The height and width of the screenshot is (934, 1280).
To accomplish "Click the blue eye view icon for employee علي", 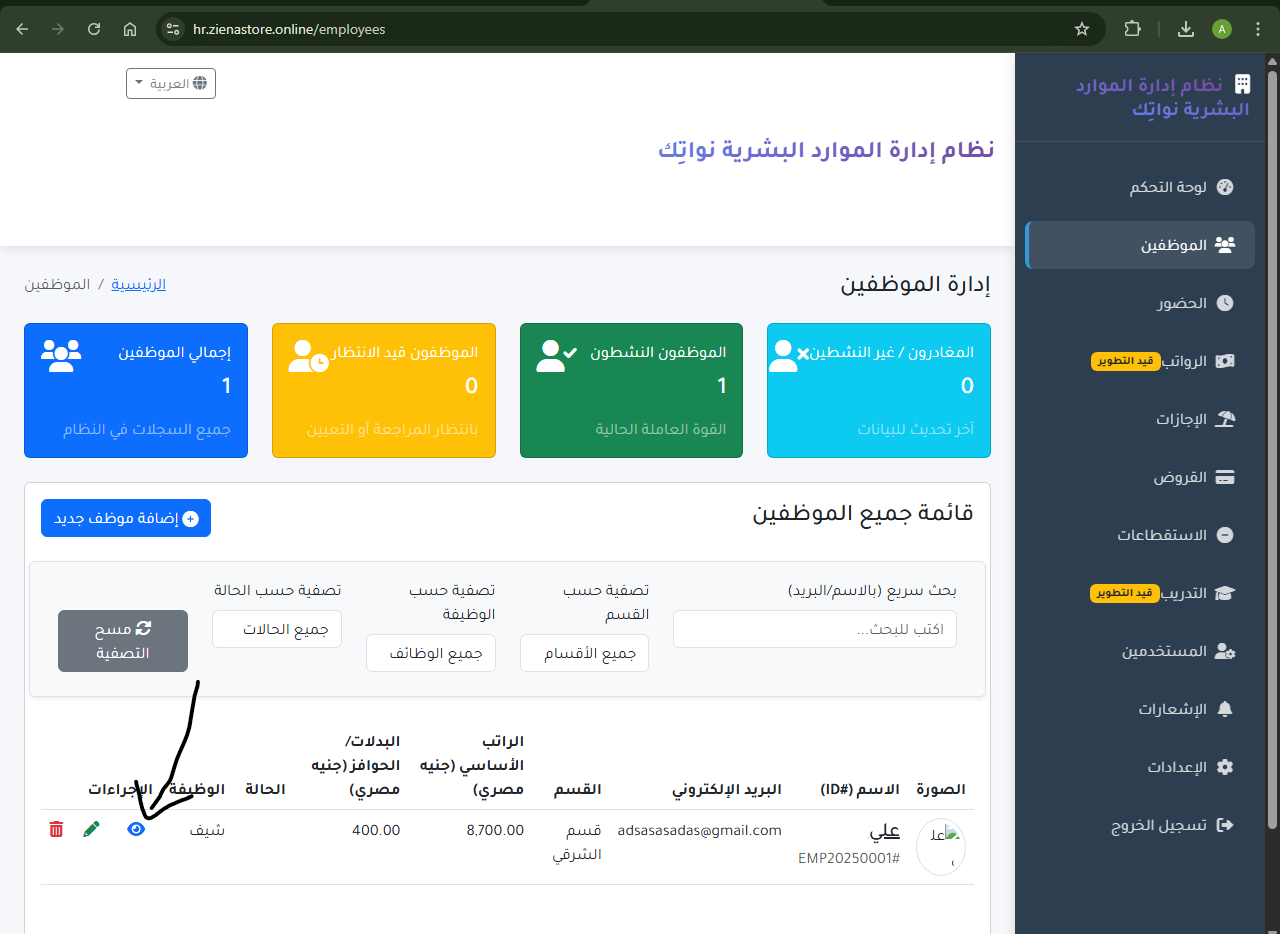I will pos(137,829).
